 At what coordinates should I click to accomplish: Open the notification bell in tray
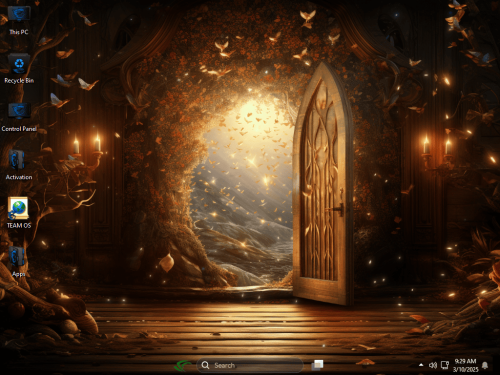point(485,365)
